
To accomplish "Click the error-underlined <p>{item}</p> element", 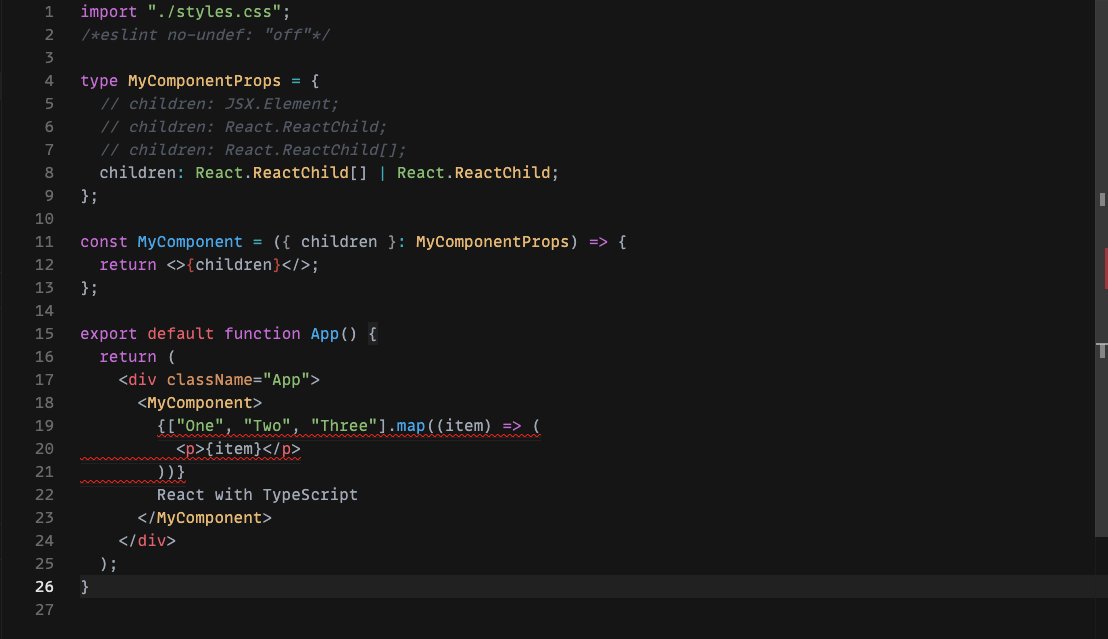I will pyautogui.click(x=238, y=449).
